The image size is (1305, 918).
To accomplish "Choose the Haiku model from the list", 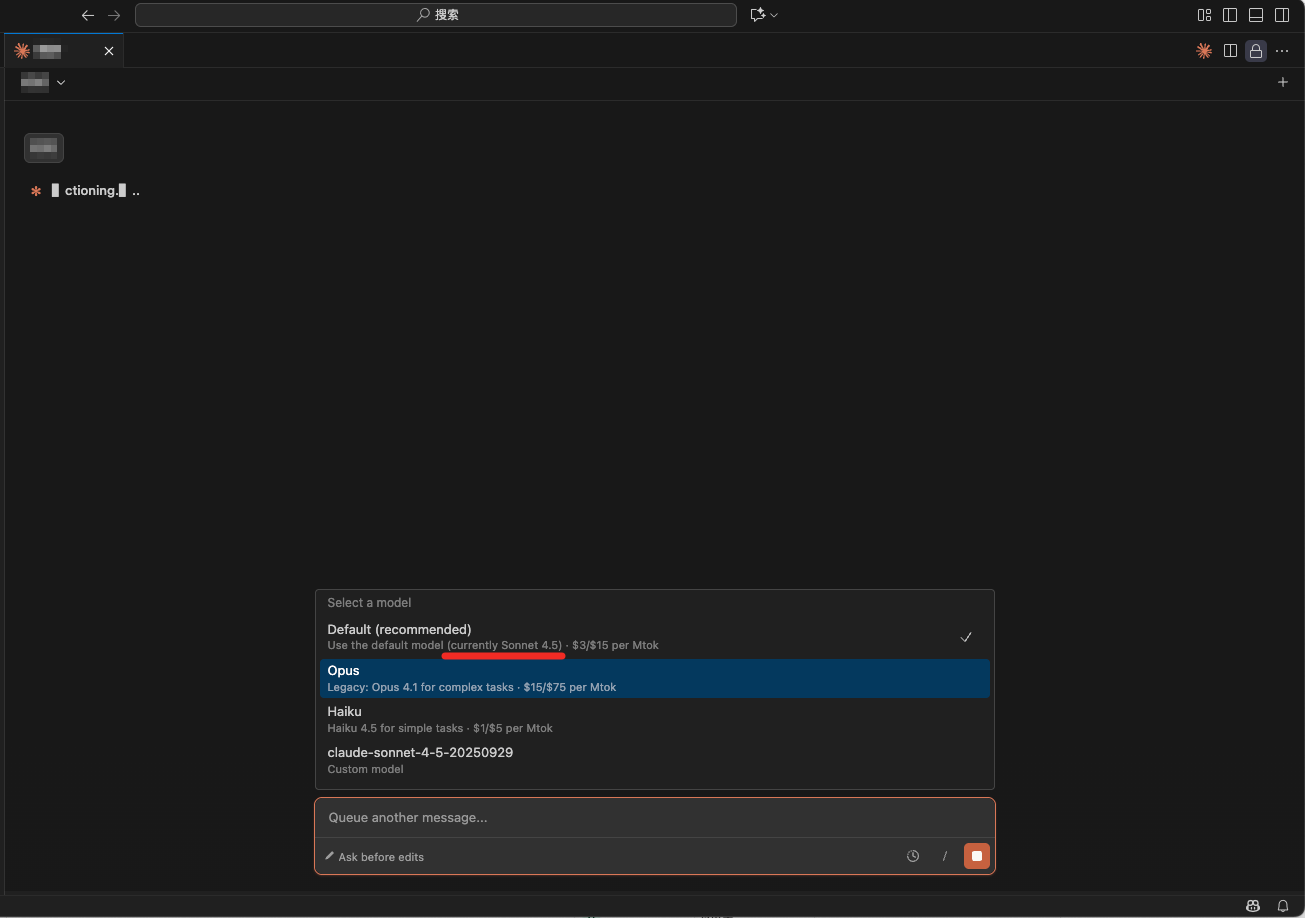I will click(654, 719).
